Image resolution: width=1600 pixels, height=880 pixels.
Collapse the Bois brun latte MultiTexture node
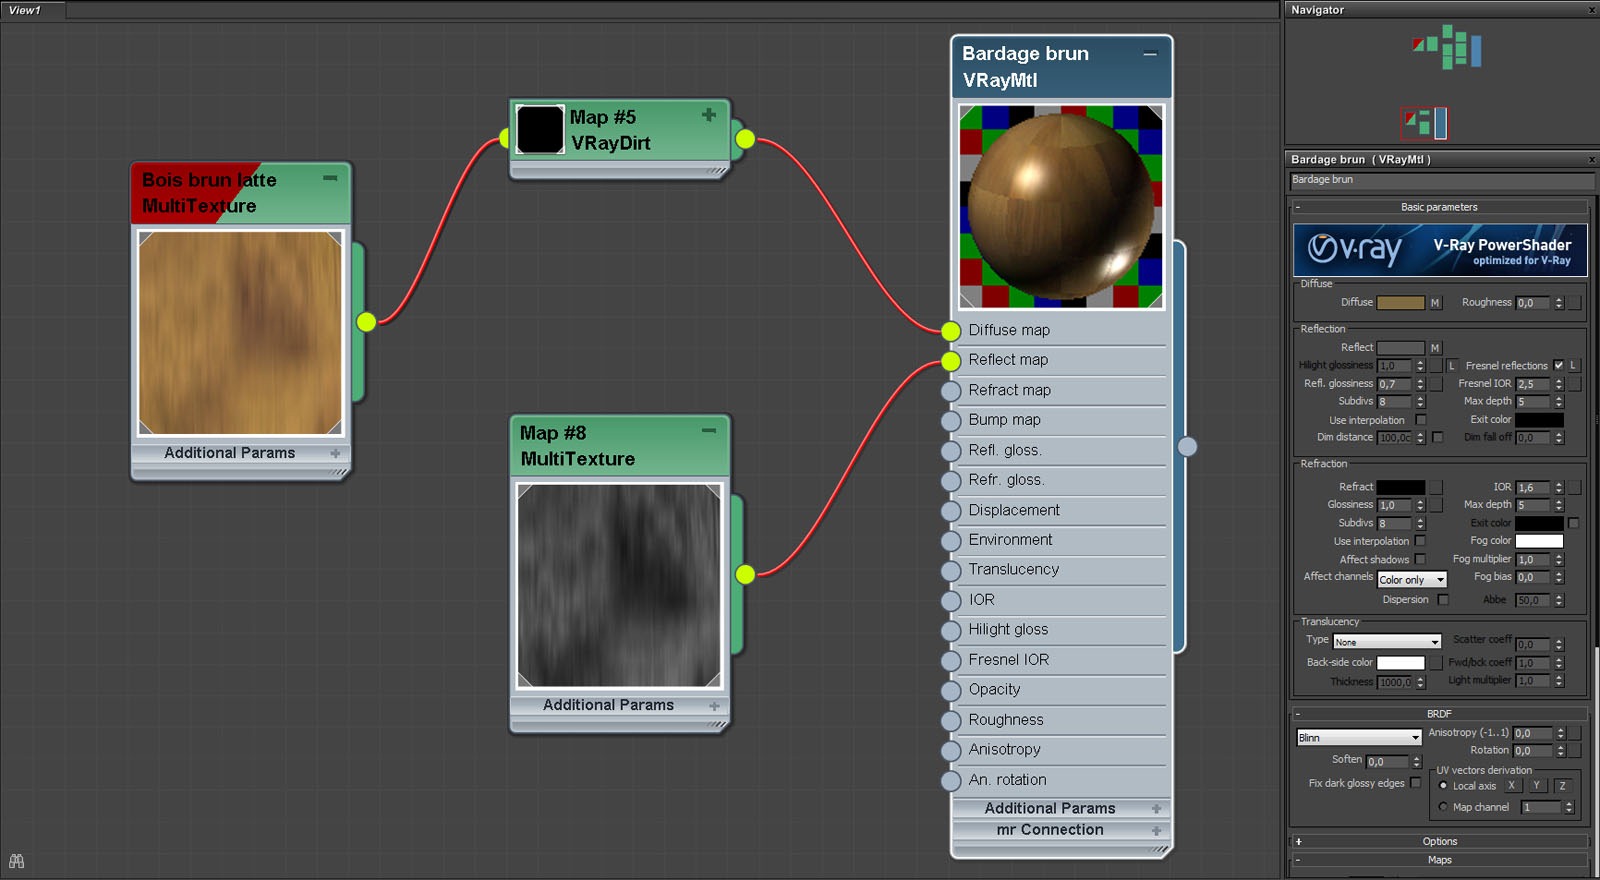point(330,178)
